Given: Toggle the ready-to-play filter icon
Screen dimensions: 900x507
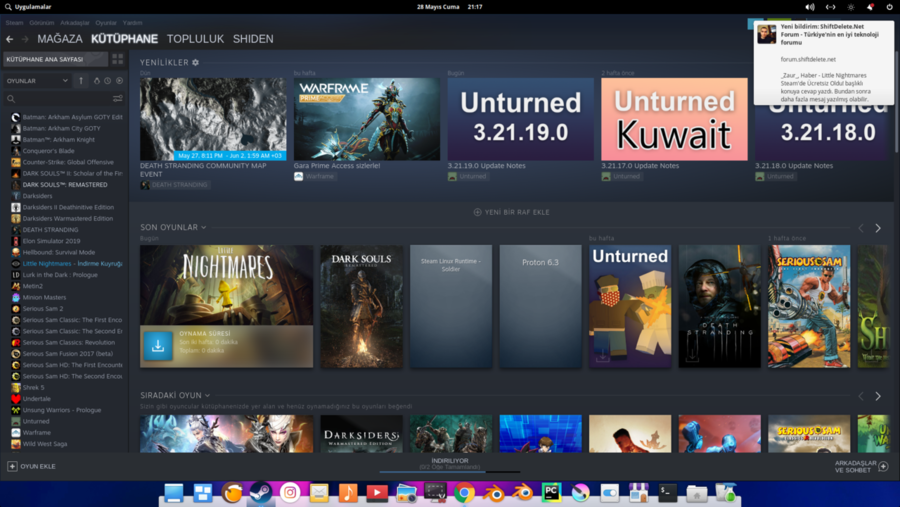Looking at the screenshot, I should [119, 81].
